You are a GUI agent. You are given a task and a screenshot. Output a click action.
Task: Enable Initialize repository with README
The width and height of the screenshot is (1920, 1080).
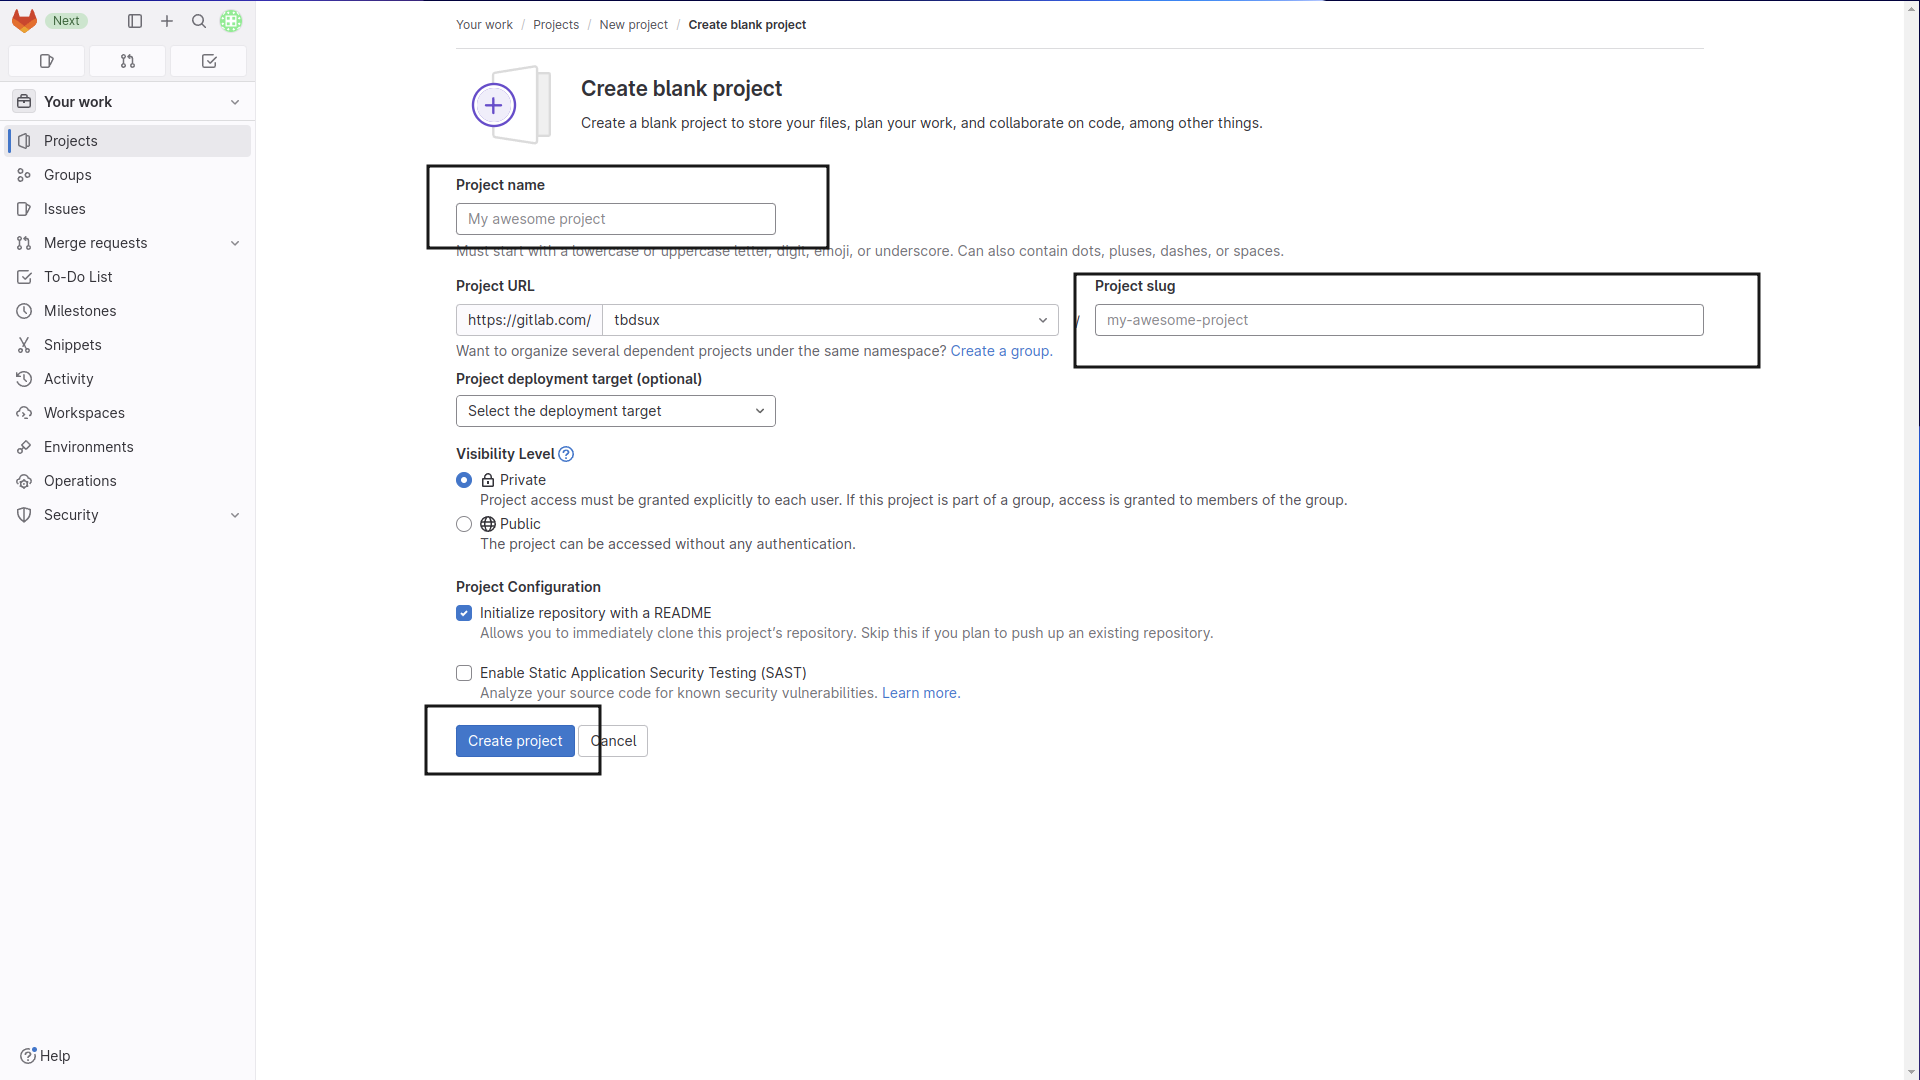[464, 613]
